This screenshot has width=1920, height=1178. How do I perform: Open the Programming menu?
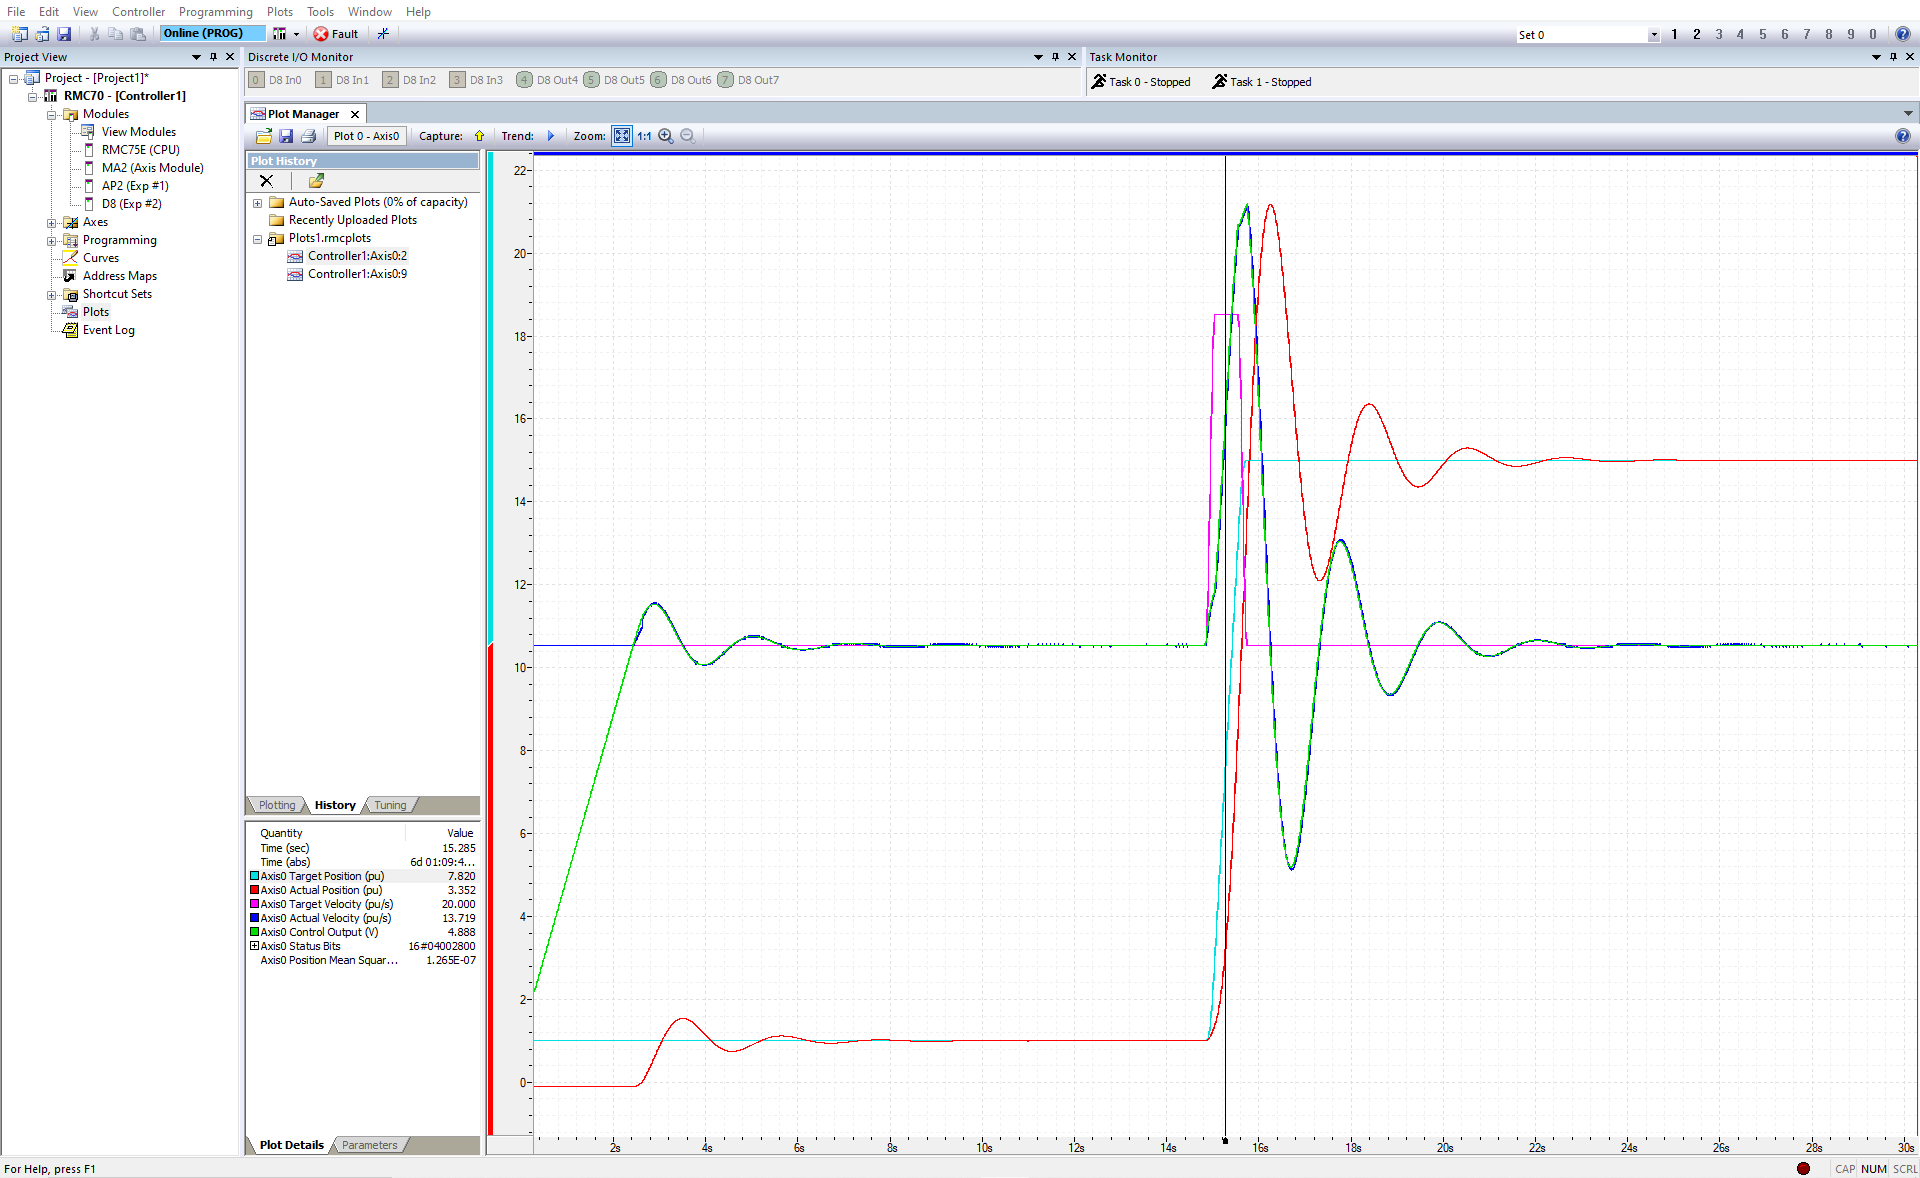pos(215,12)
